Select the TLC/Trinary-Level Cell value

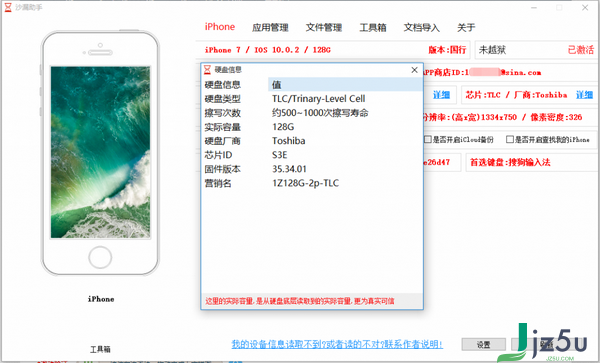pyautogui.click(x=318, y=99)
